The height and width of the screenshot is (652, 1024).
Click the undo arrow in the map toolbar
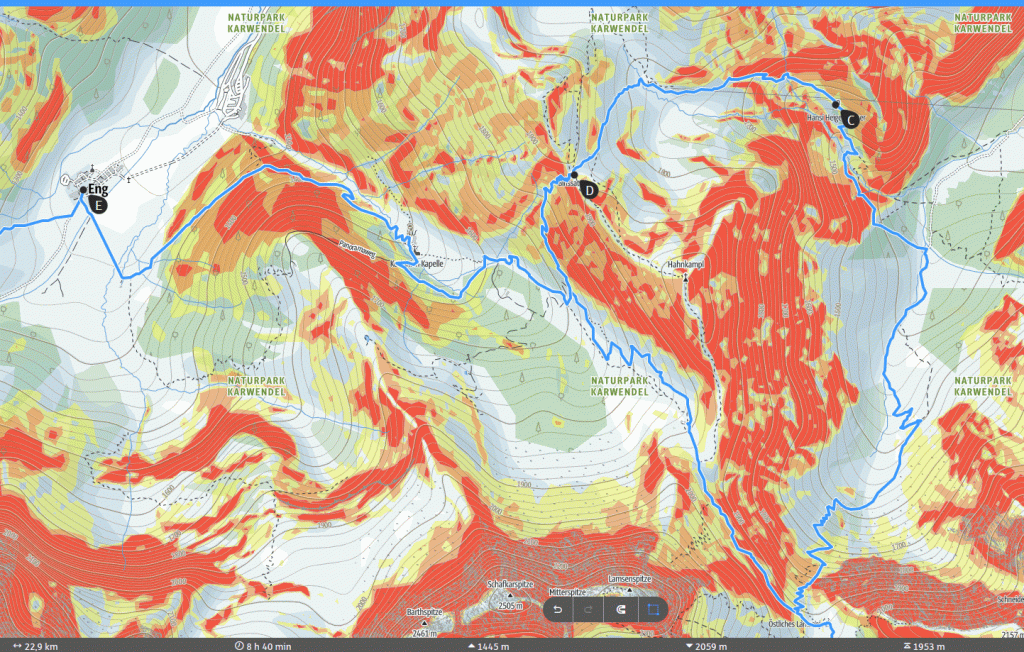558,610
